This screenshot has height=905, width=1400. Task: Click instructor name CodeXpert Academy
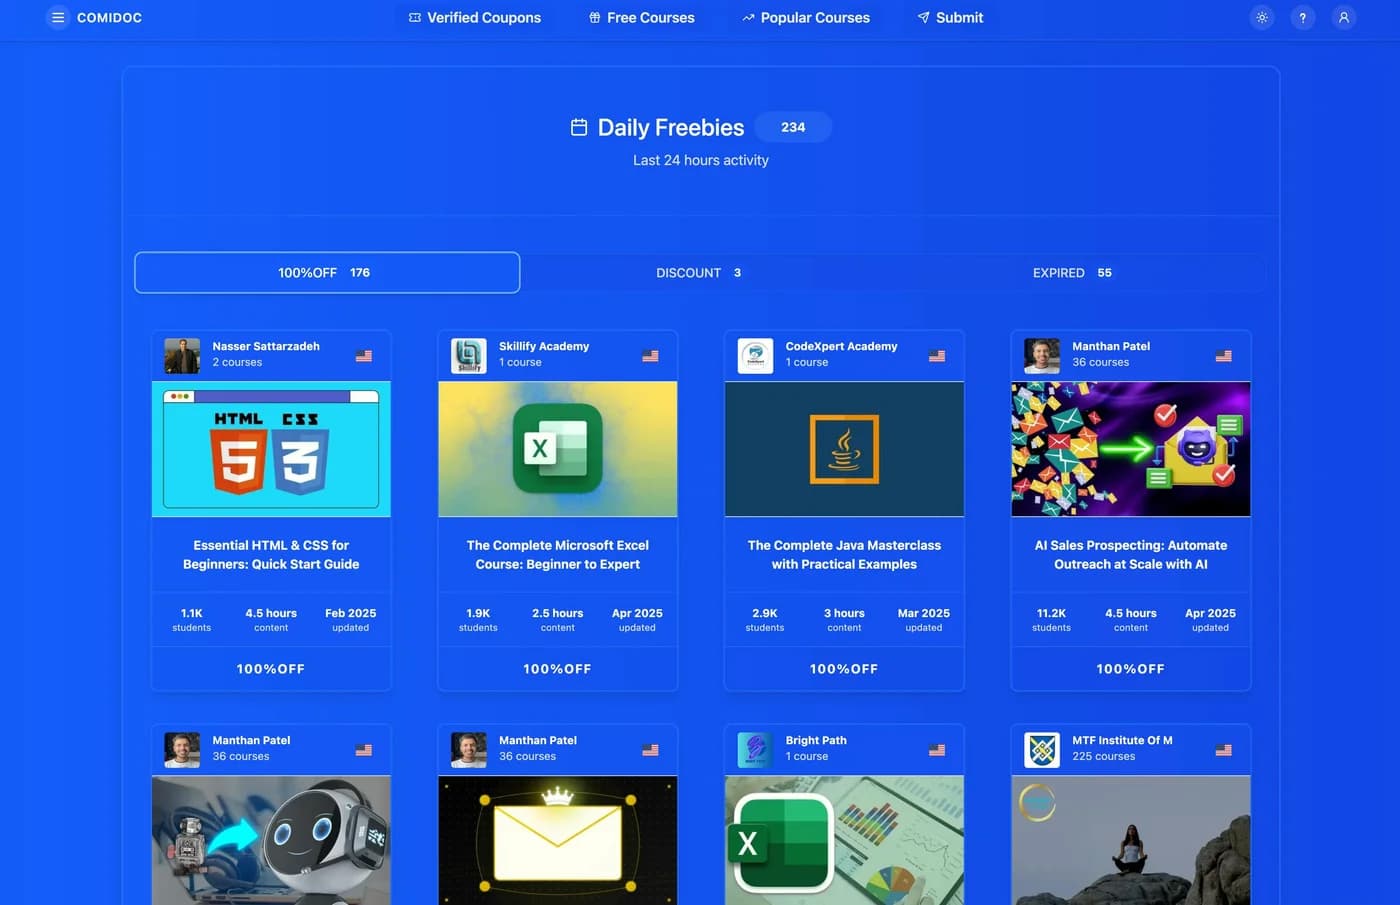[x=841, y=346]
